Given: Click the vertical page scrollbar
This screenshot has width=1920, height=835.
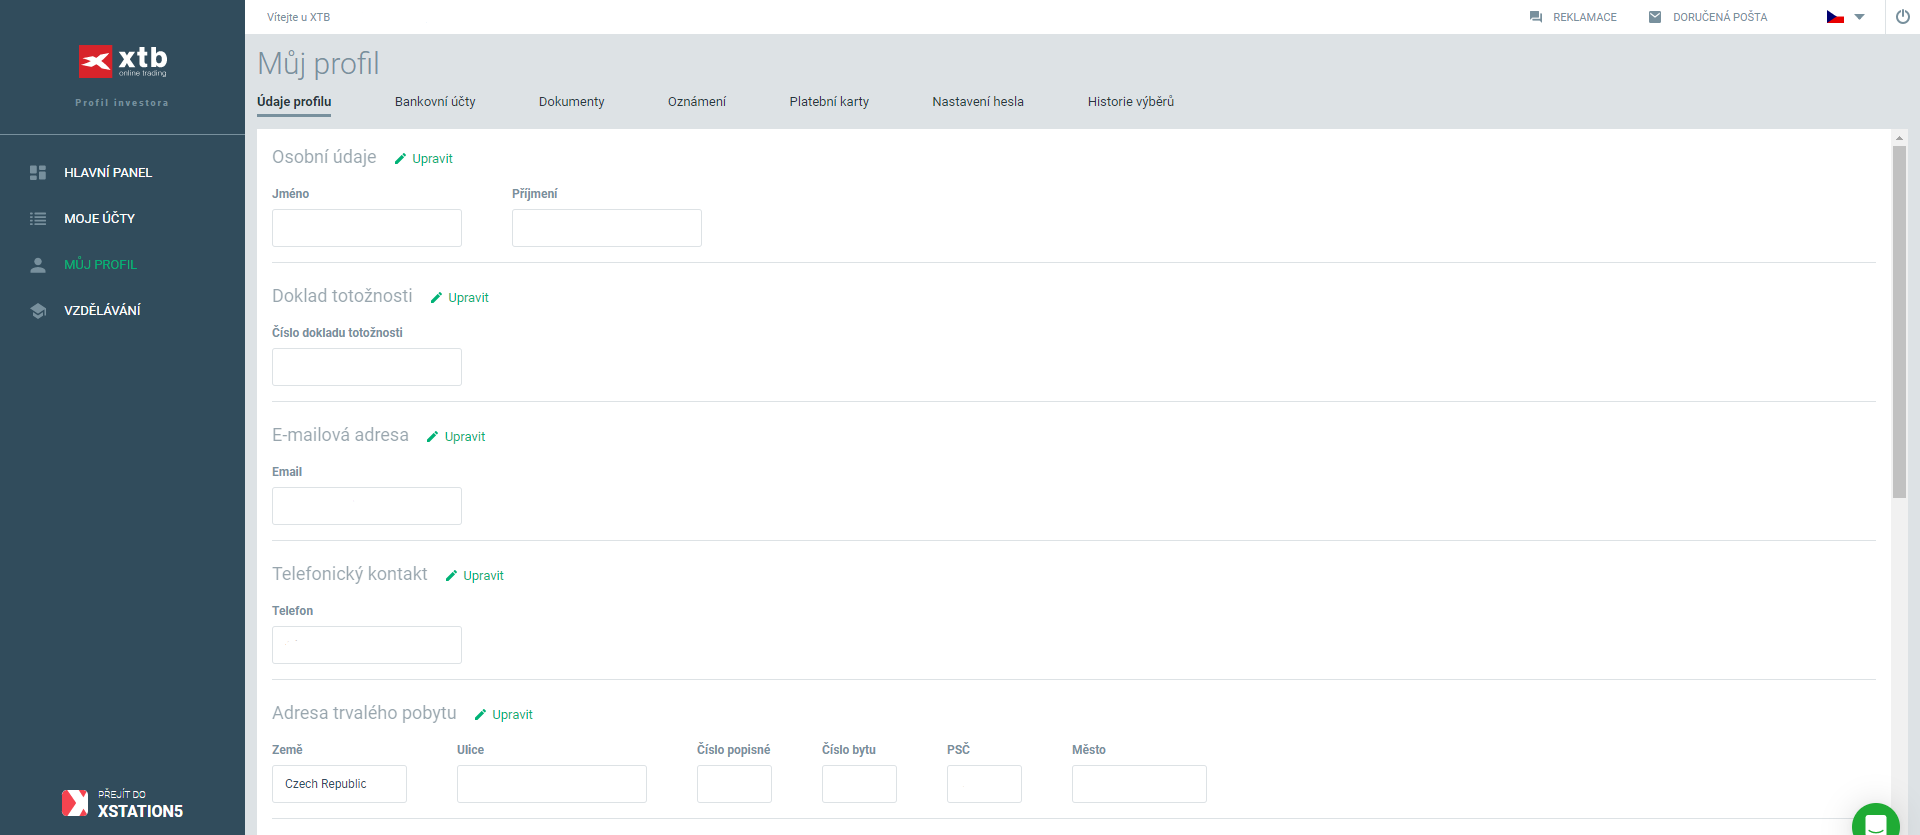Looking at the screenshot, I should pyautogui.click(x=1899, y=320).
